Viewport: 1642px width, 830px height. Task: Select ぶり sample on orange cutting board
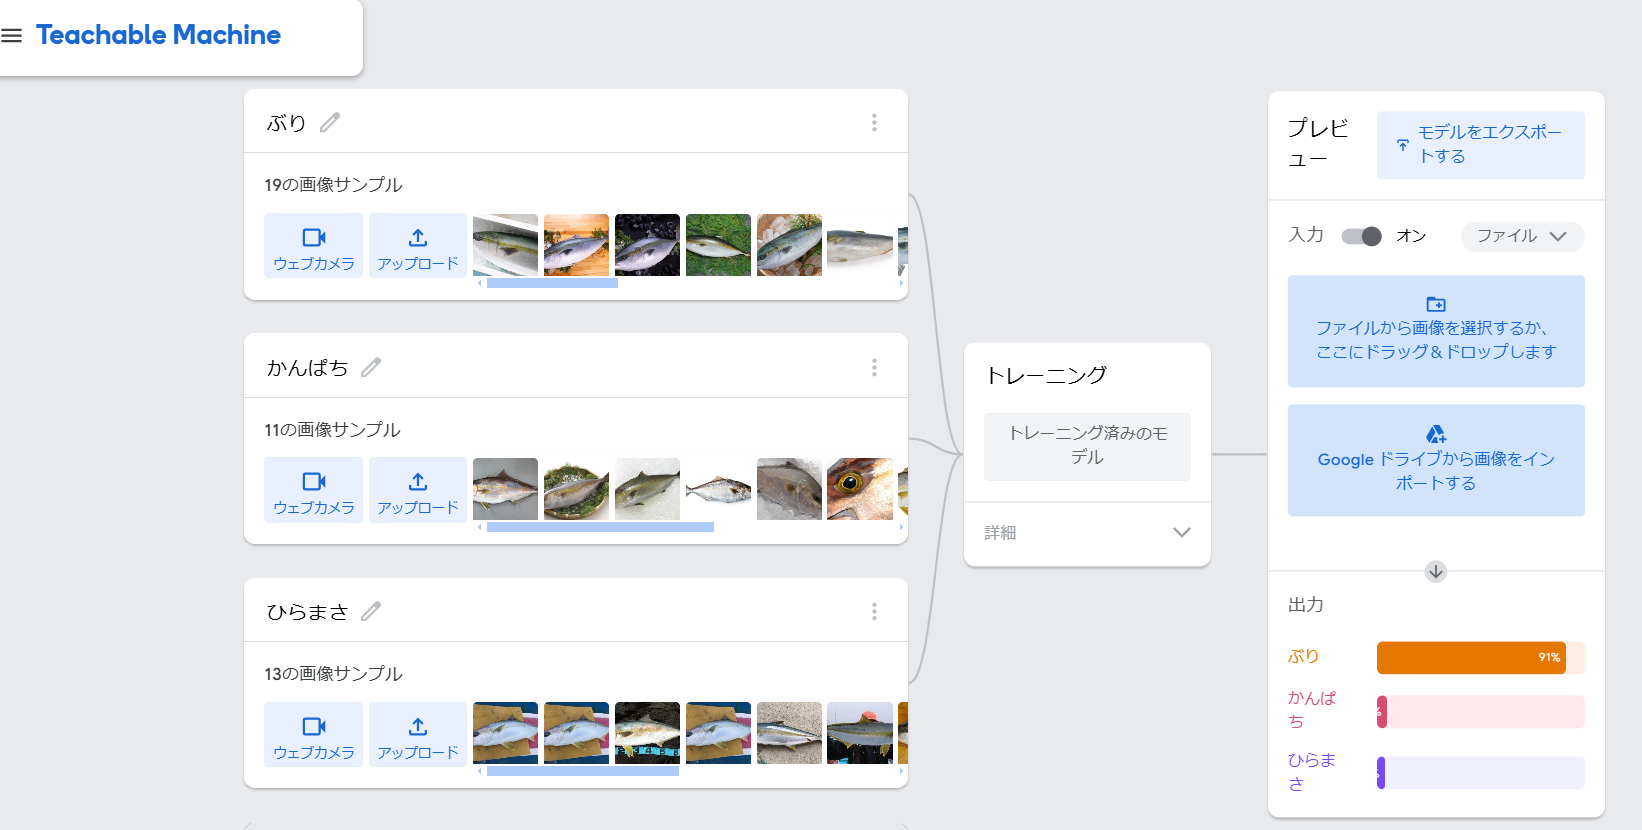[576, 245]
